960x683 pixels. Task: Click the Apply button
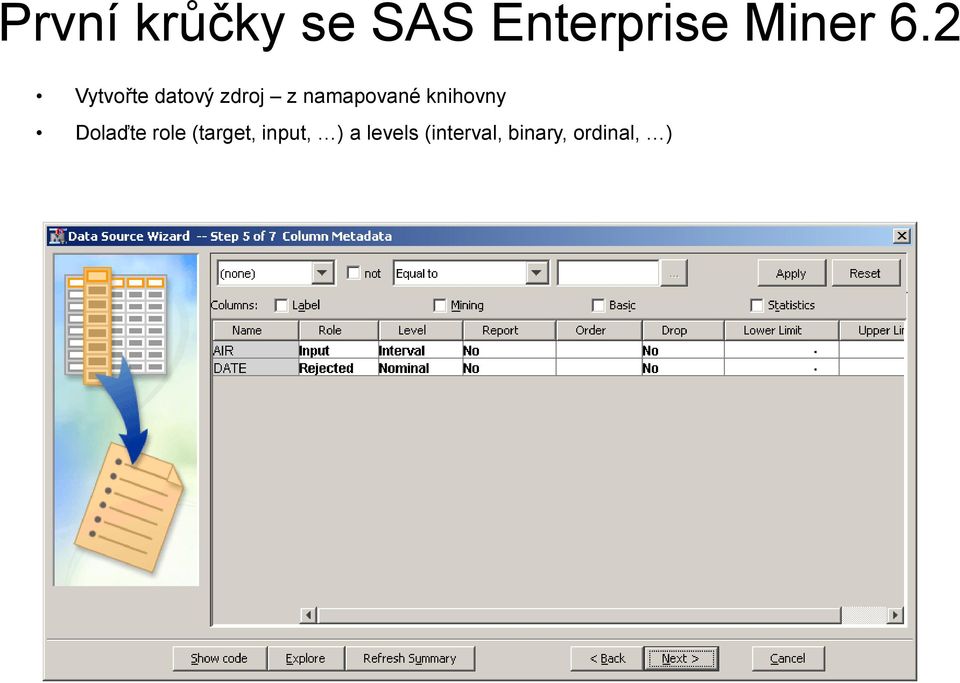(x=791, y=273)
